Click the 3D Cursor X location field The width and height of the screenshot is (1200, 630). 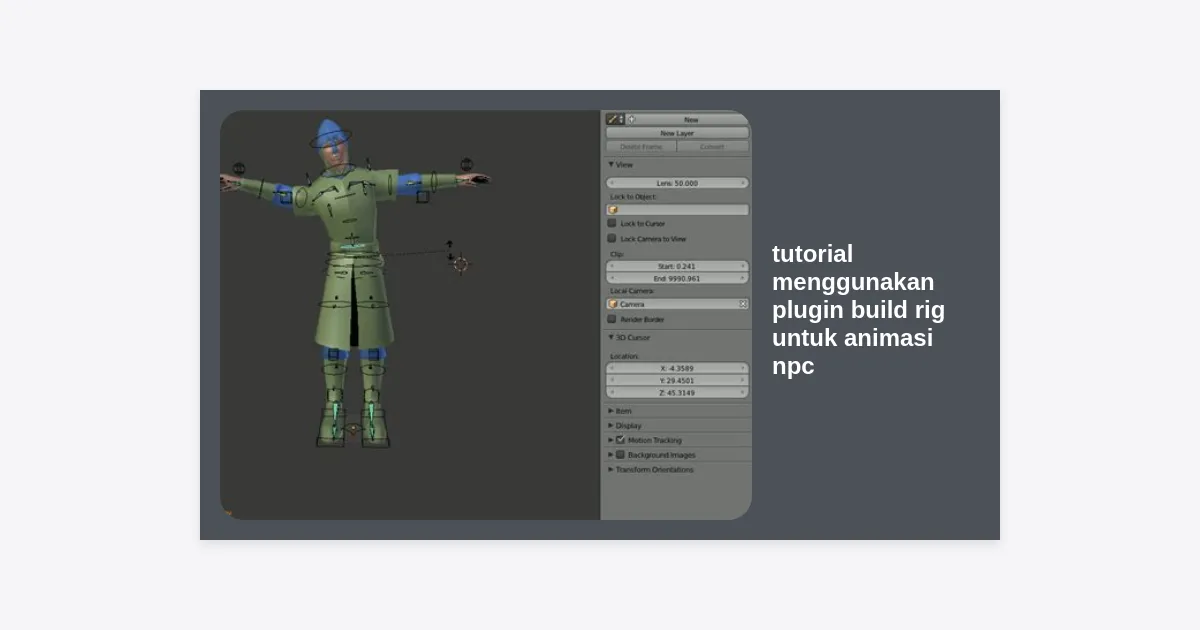tap(677, 368)
